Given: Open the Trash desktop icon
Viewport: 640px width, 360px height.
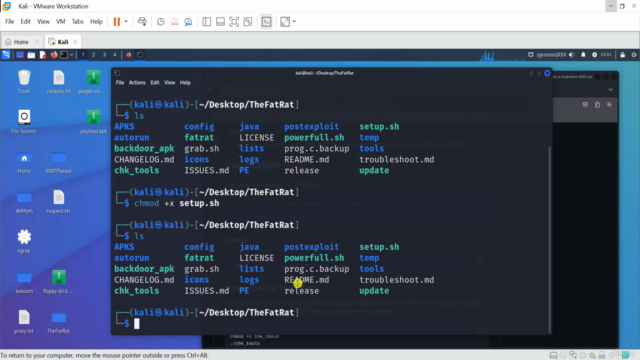Looking at the screenshot, I should [24, 82].
